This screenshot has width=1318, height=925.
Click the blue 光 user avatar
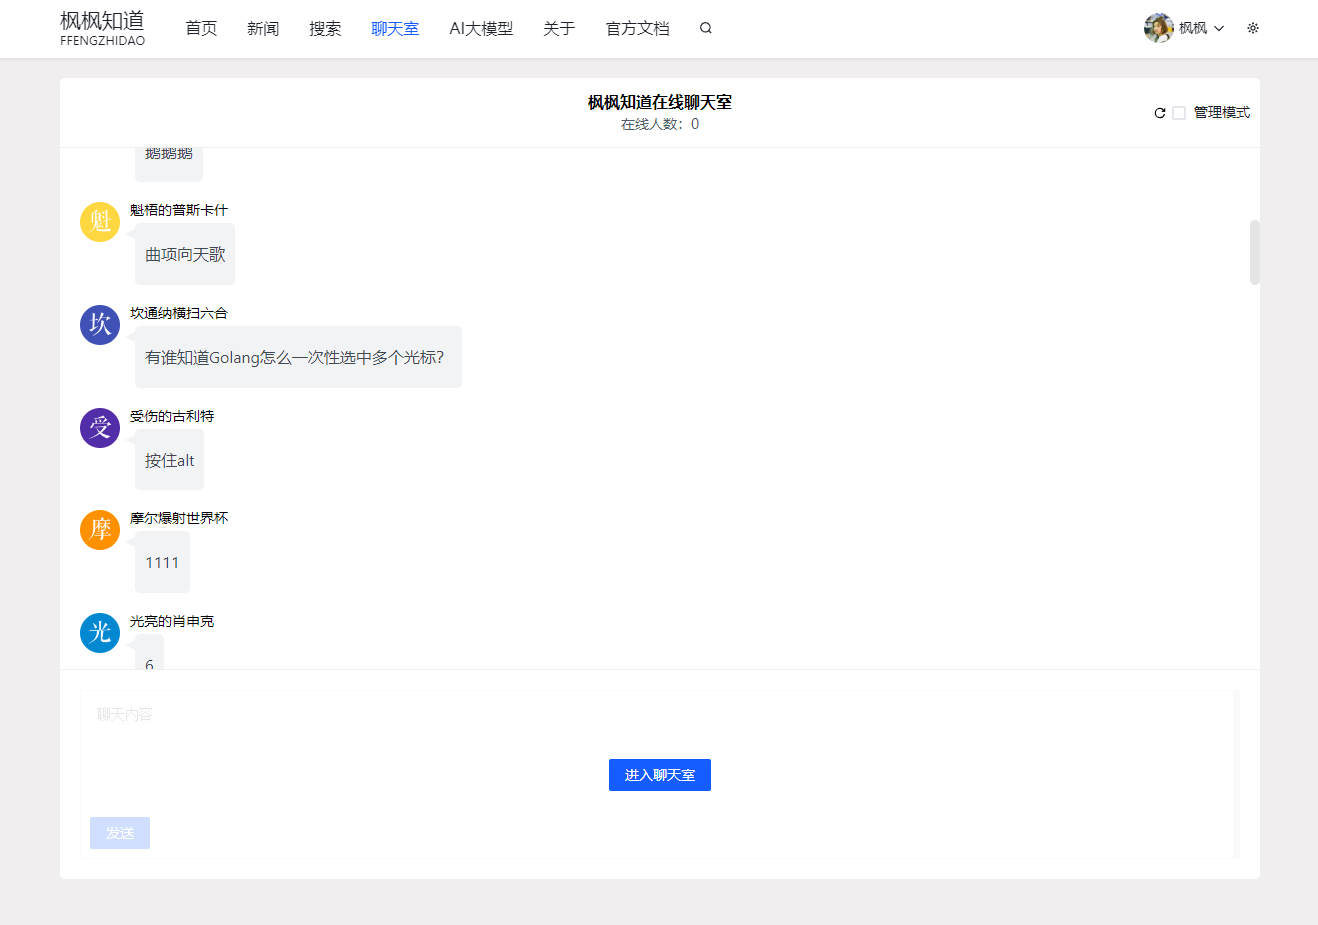100,633
